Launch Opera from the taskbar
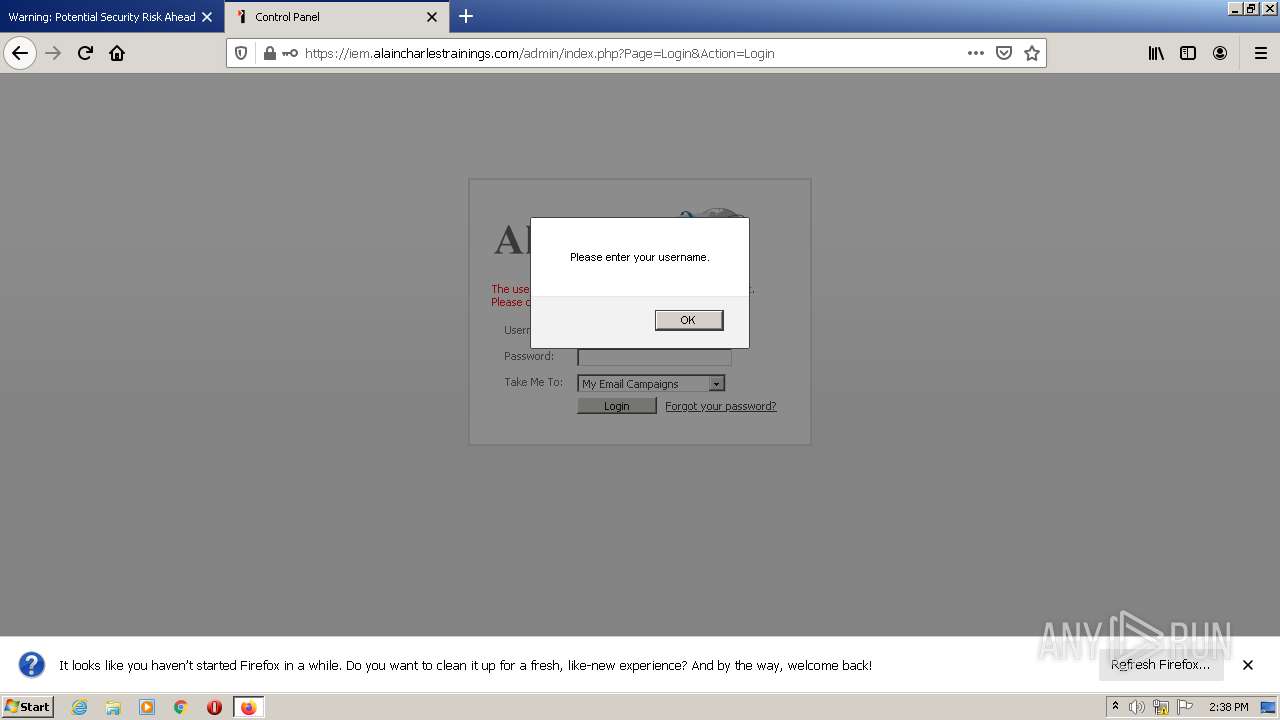 [214, 707]
